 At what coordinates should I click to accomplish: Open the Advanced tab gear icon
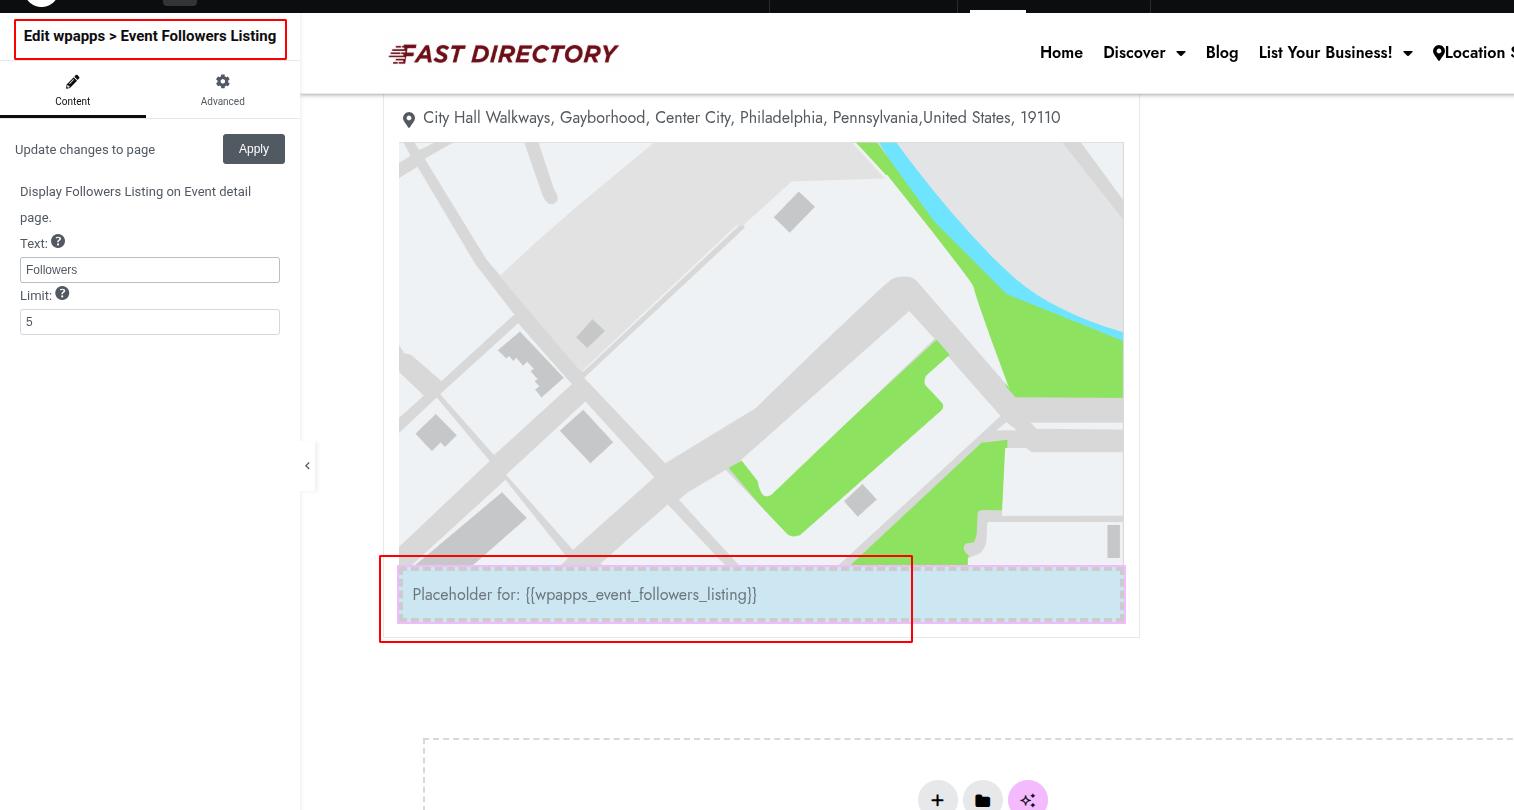(x=222, y=82)
